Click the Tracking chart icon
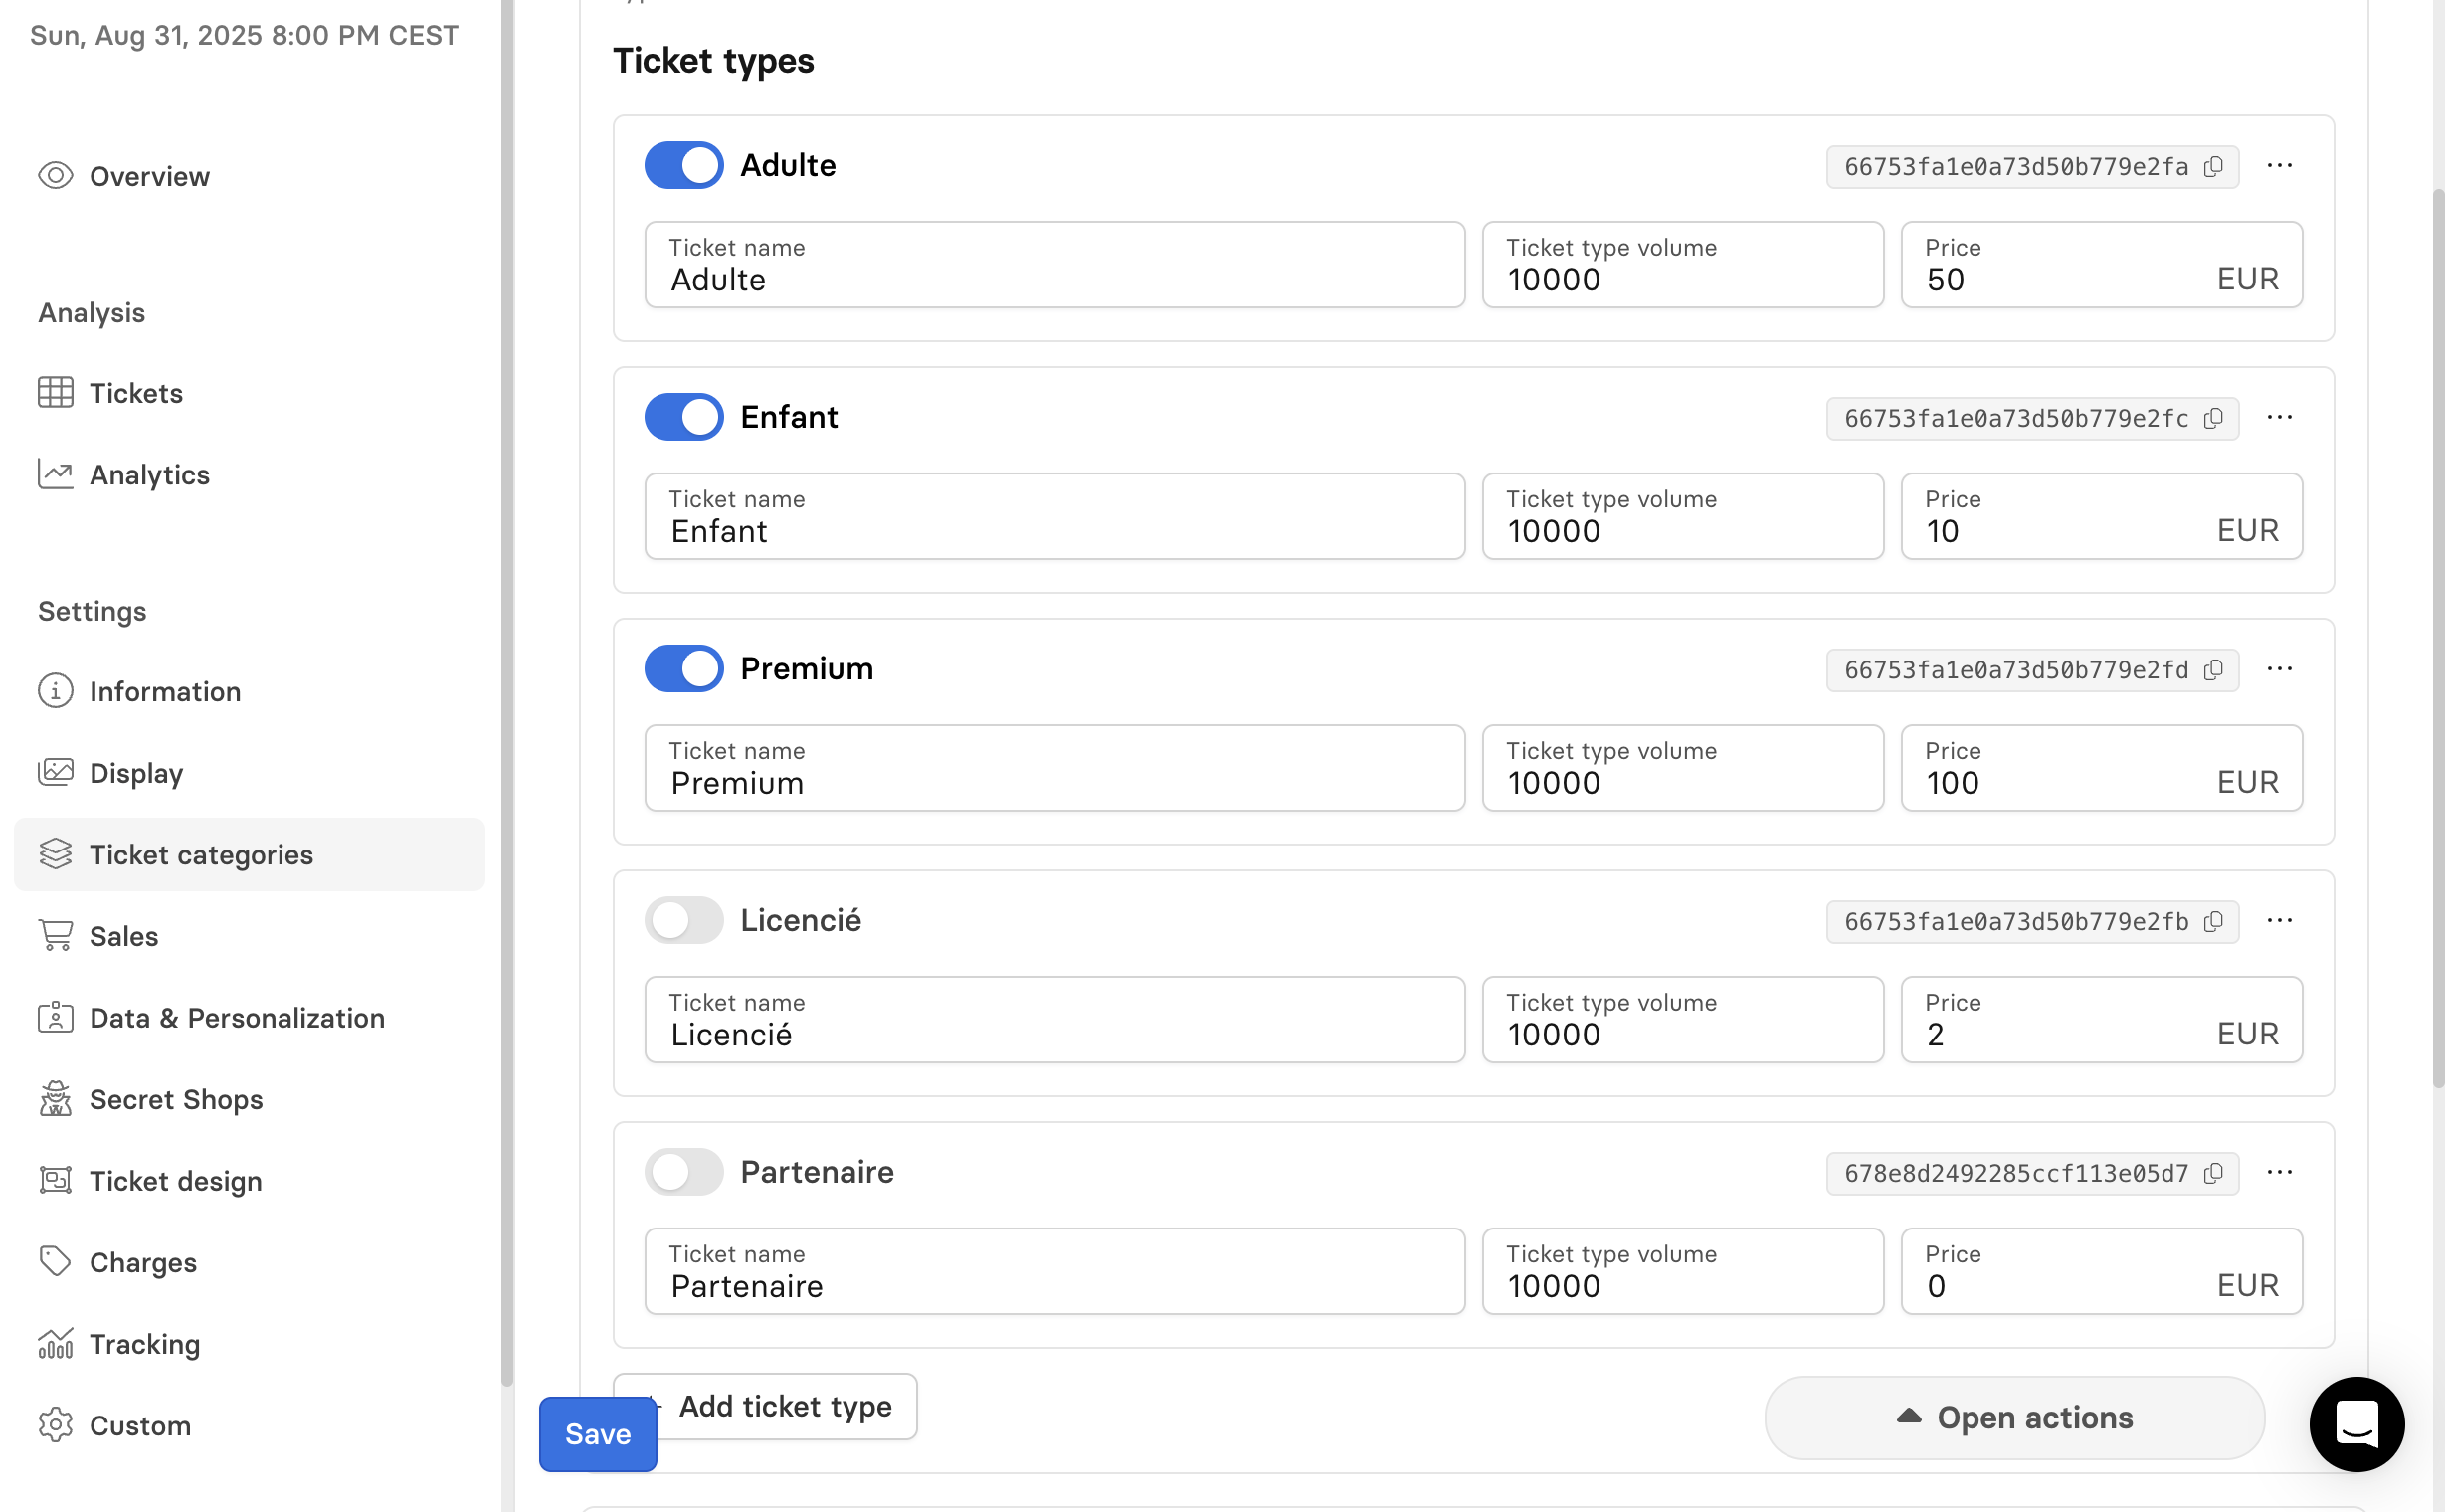 (55, 1344)
